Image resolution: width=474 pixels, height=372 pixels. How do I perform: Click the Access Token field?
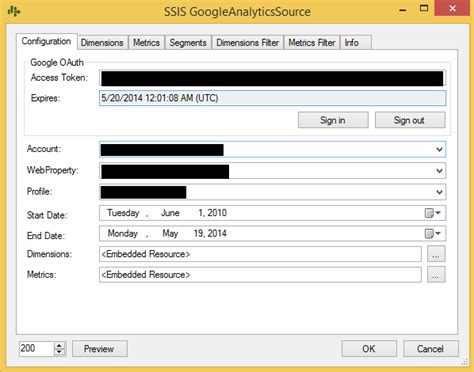tap(272, 78)
